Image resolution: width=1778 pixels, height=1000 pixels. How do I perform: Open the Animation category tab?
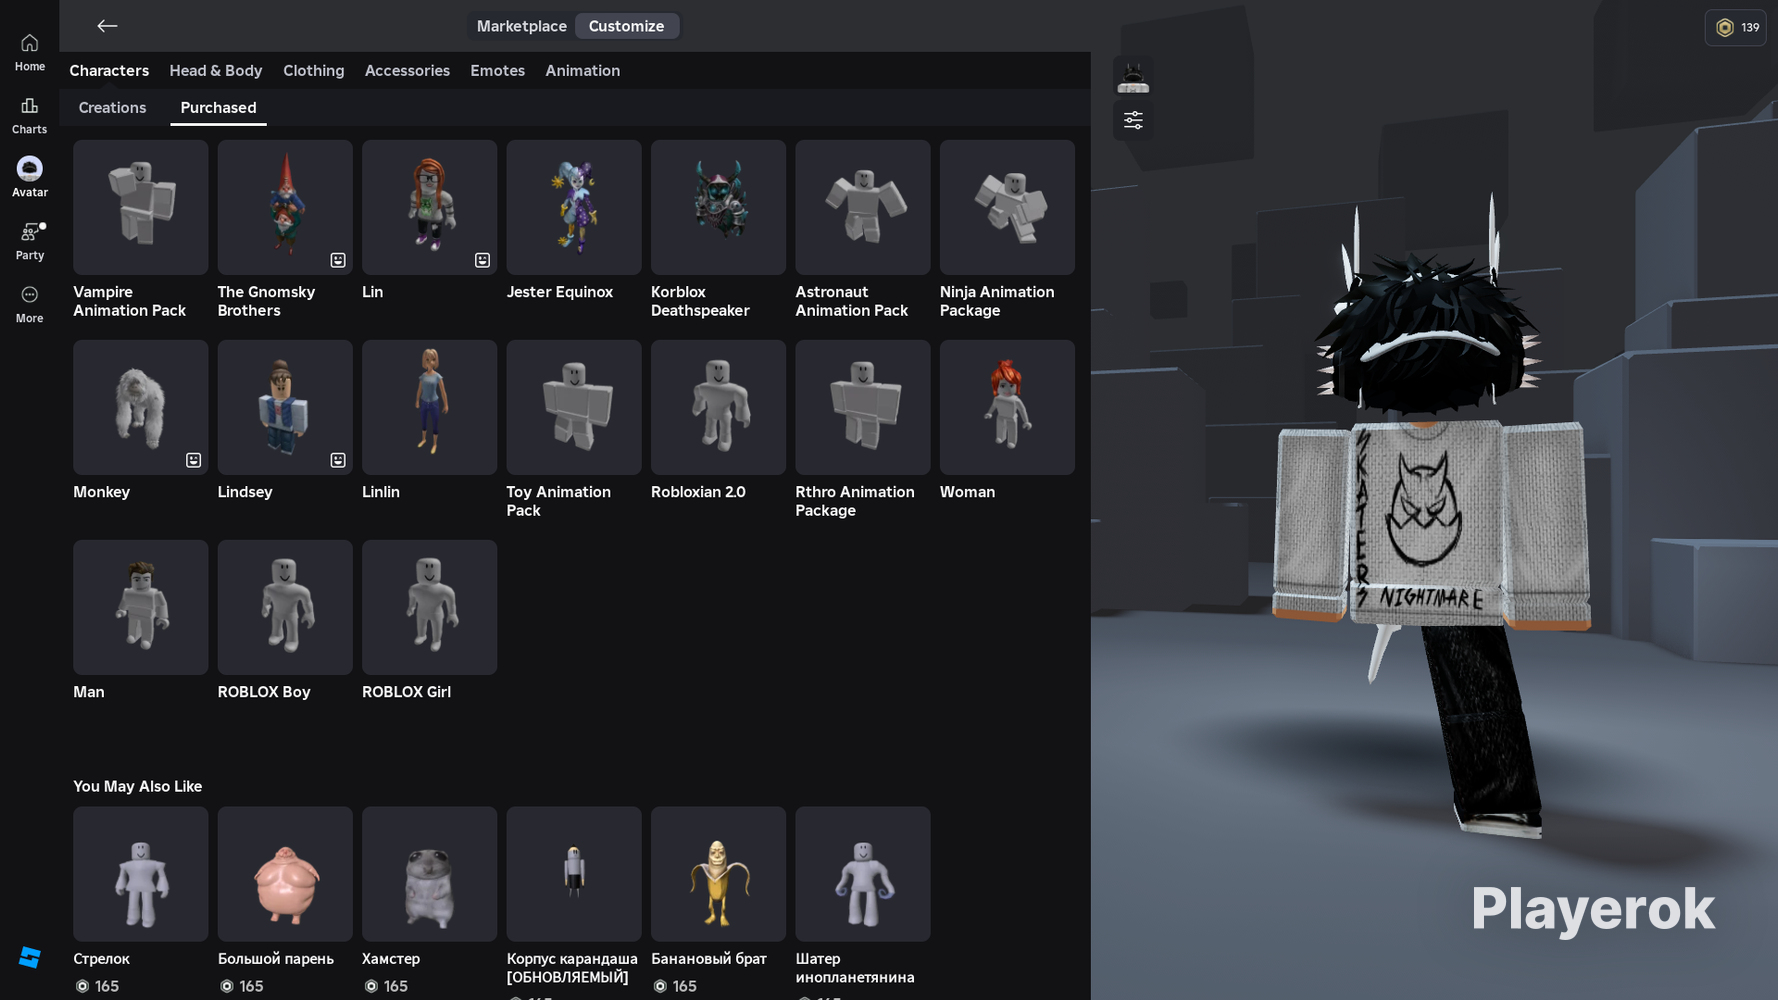pos(583,70)
